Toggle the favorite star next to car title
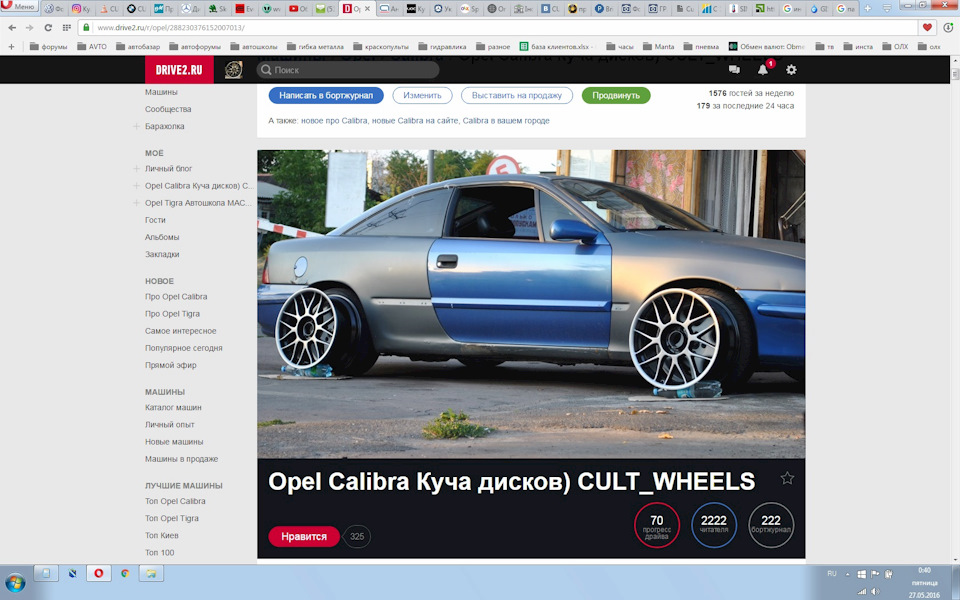 tap(787, 478)
